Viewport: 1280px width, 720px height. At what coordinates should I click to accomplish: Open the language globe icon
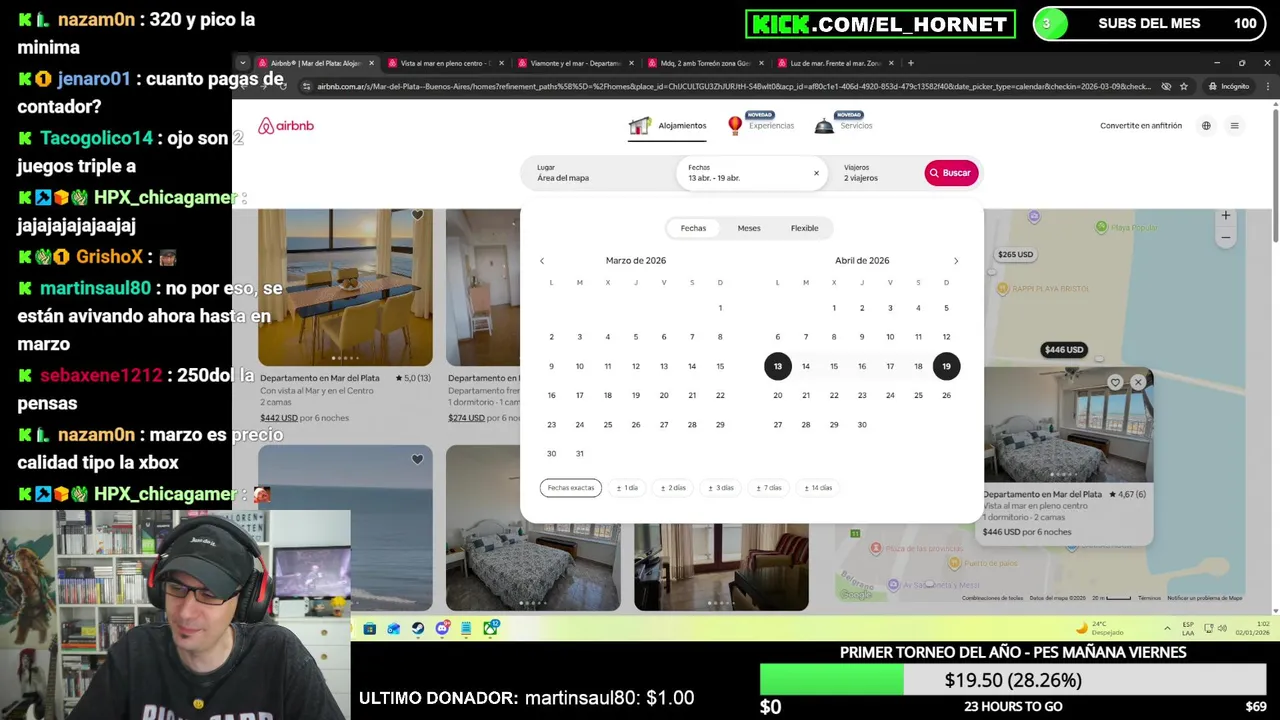[1206, 126]
